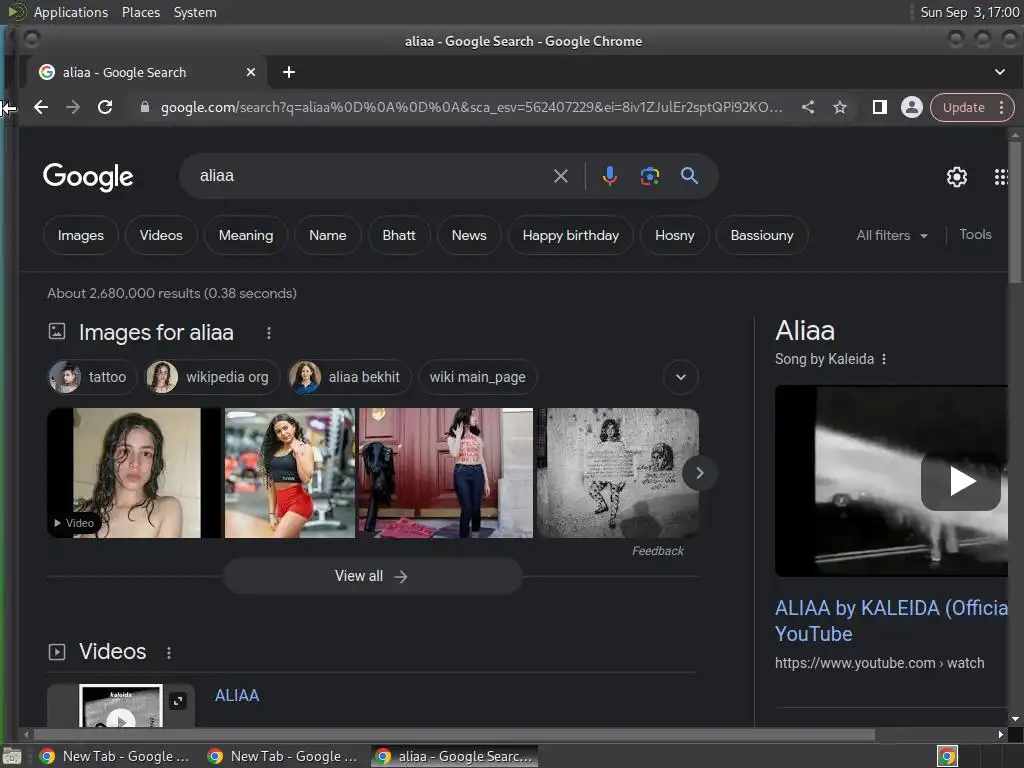Viewport: 1024px width, 768px height.
Task: Start voice search with the microphone
Action: (x=609, y=176)
